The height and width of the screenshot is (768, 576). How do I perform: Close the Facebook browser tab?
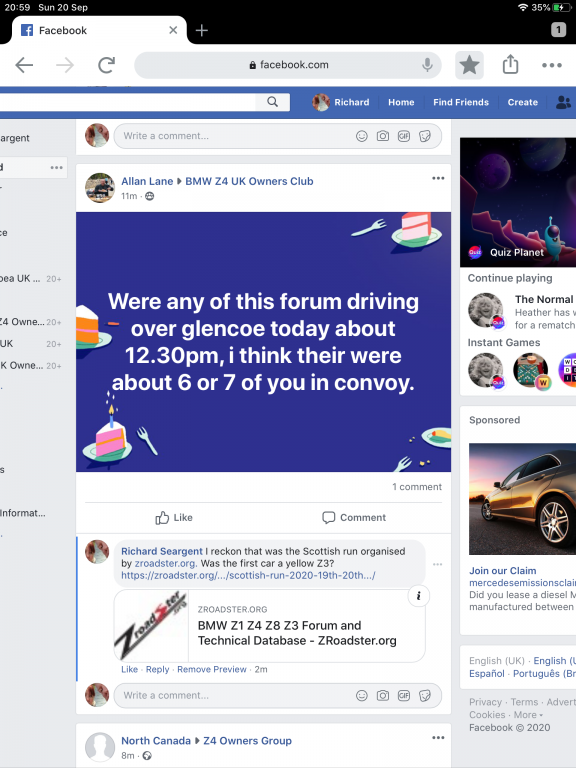pyautogui.click(x=173, y=30)
